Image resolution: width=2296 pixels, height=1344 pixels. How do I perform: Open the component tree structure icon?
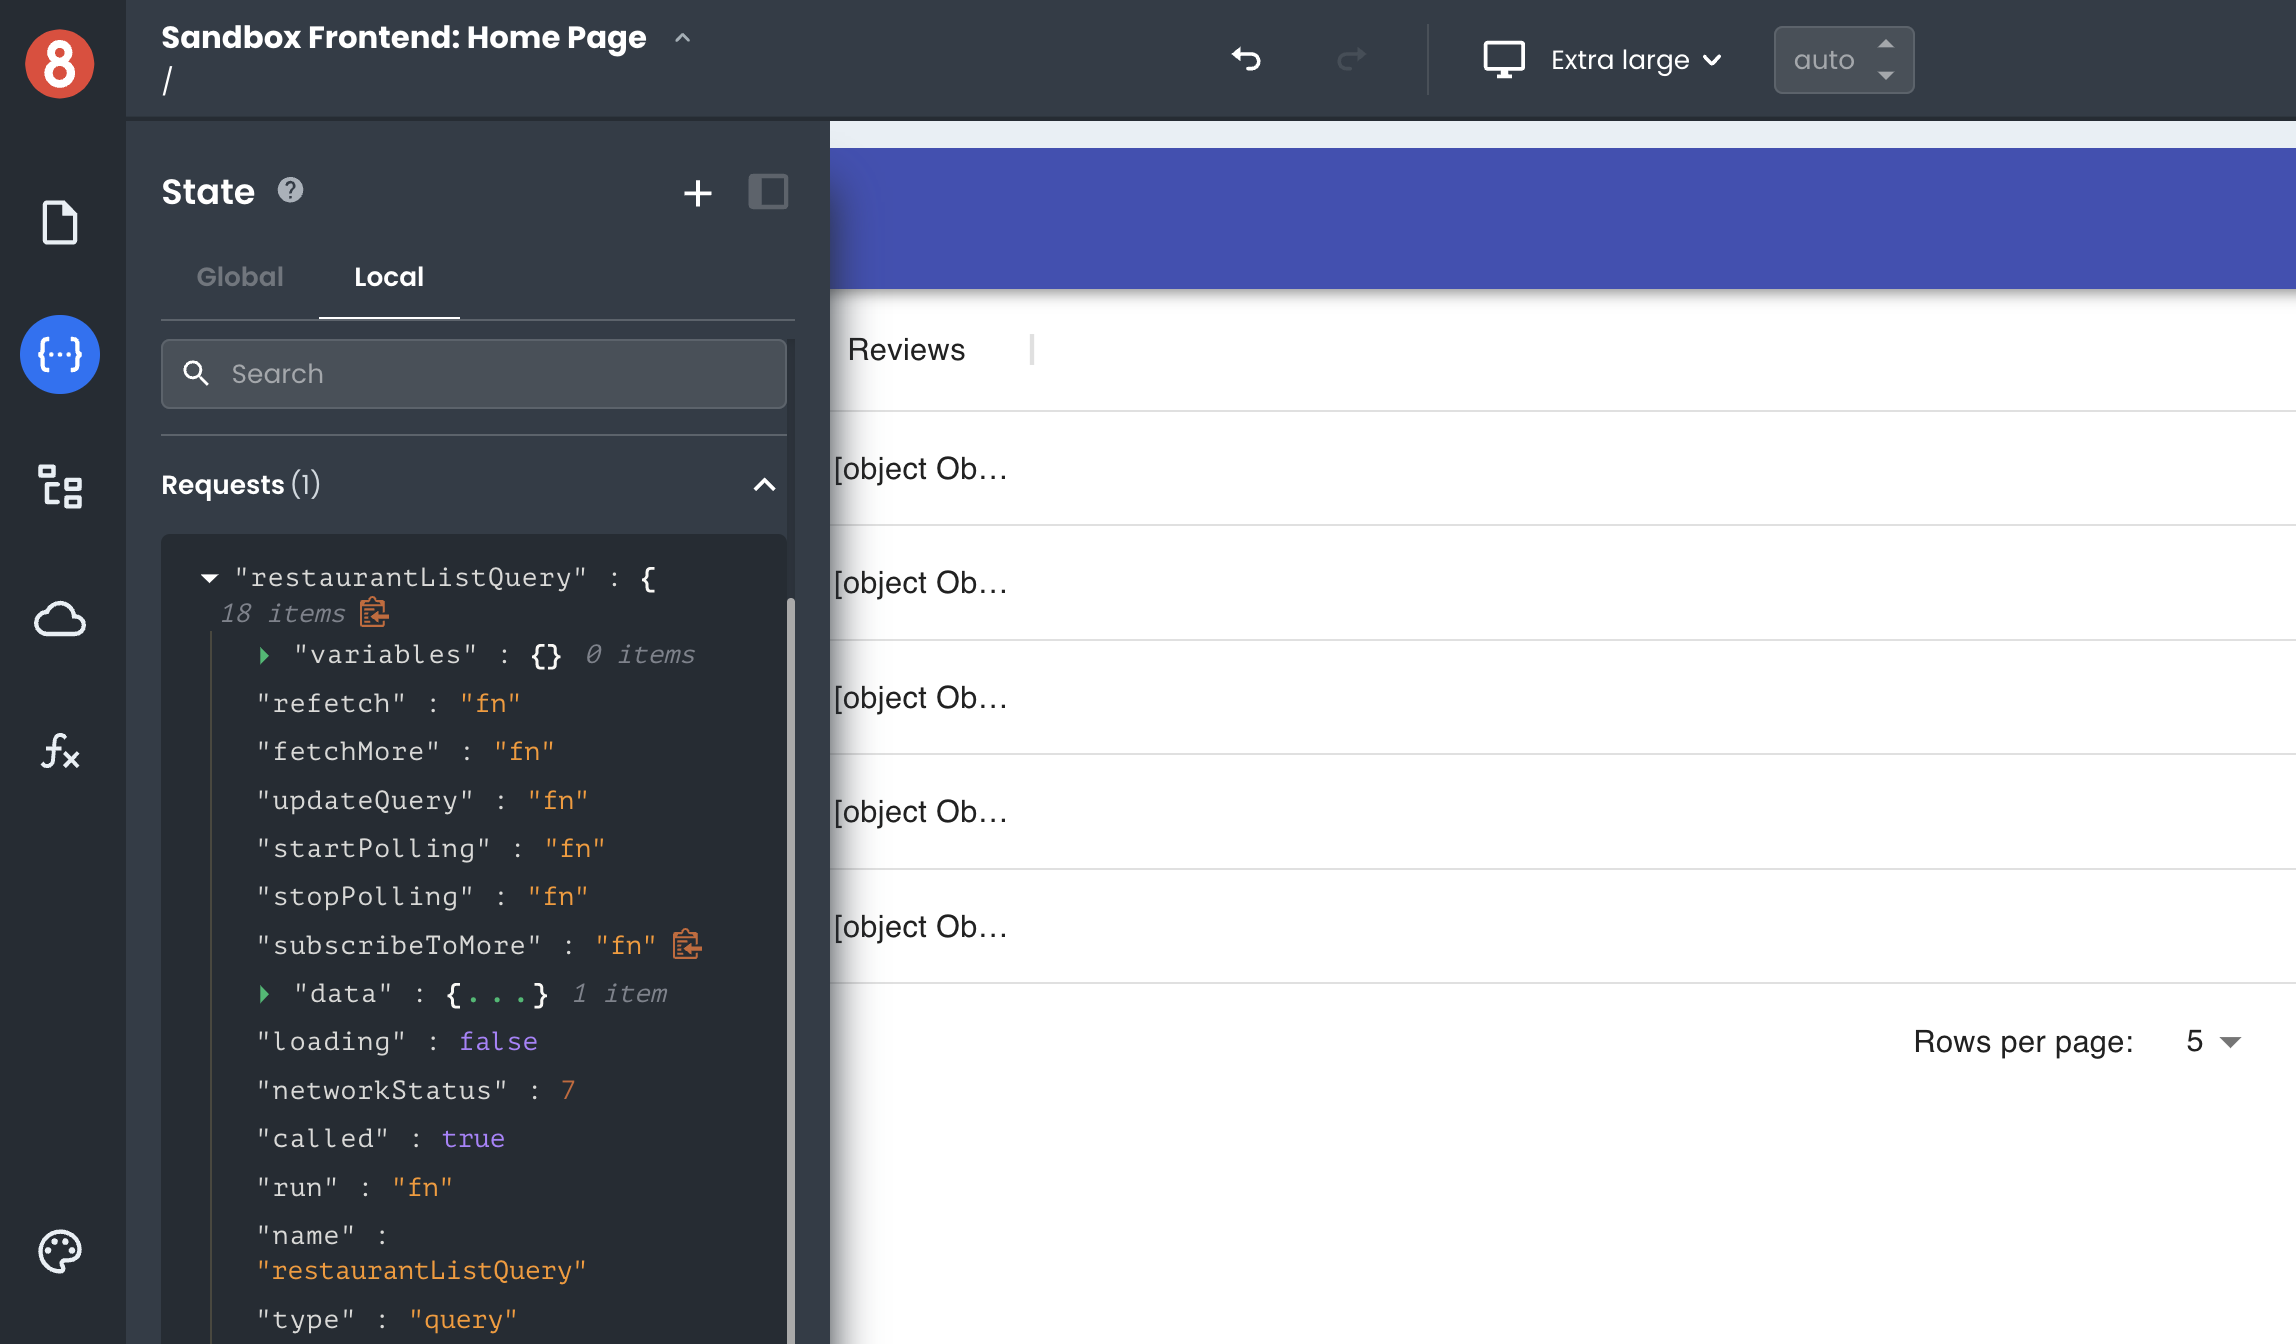click(x=60, y=487)
